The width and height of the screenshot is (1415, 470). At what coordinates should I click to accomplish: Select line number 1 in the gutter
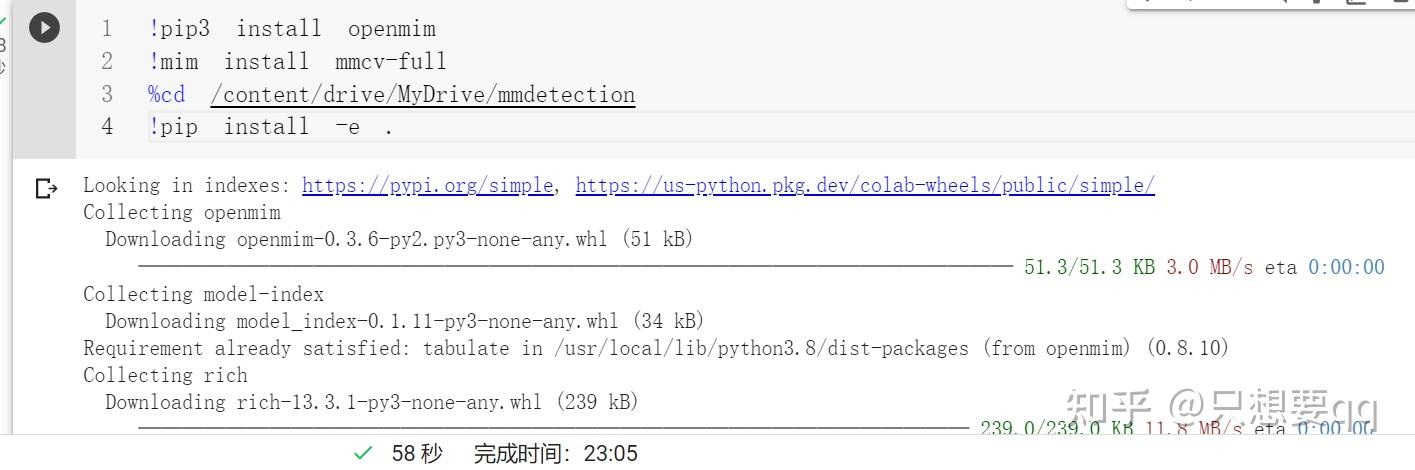(x=107, y=29)
